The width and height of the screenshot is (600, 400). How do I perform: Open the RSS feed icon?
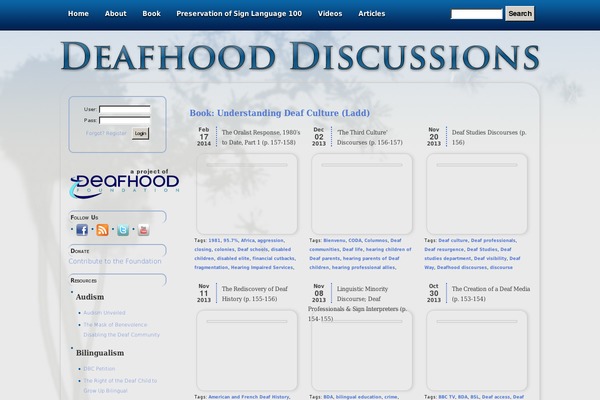pyautogui.click(x=102, y=230)
